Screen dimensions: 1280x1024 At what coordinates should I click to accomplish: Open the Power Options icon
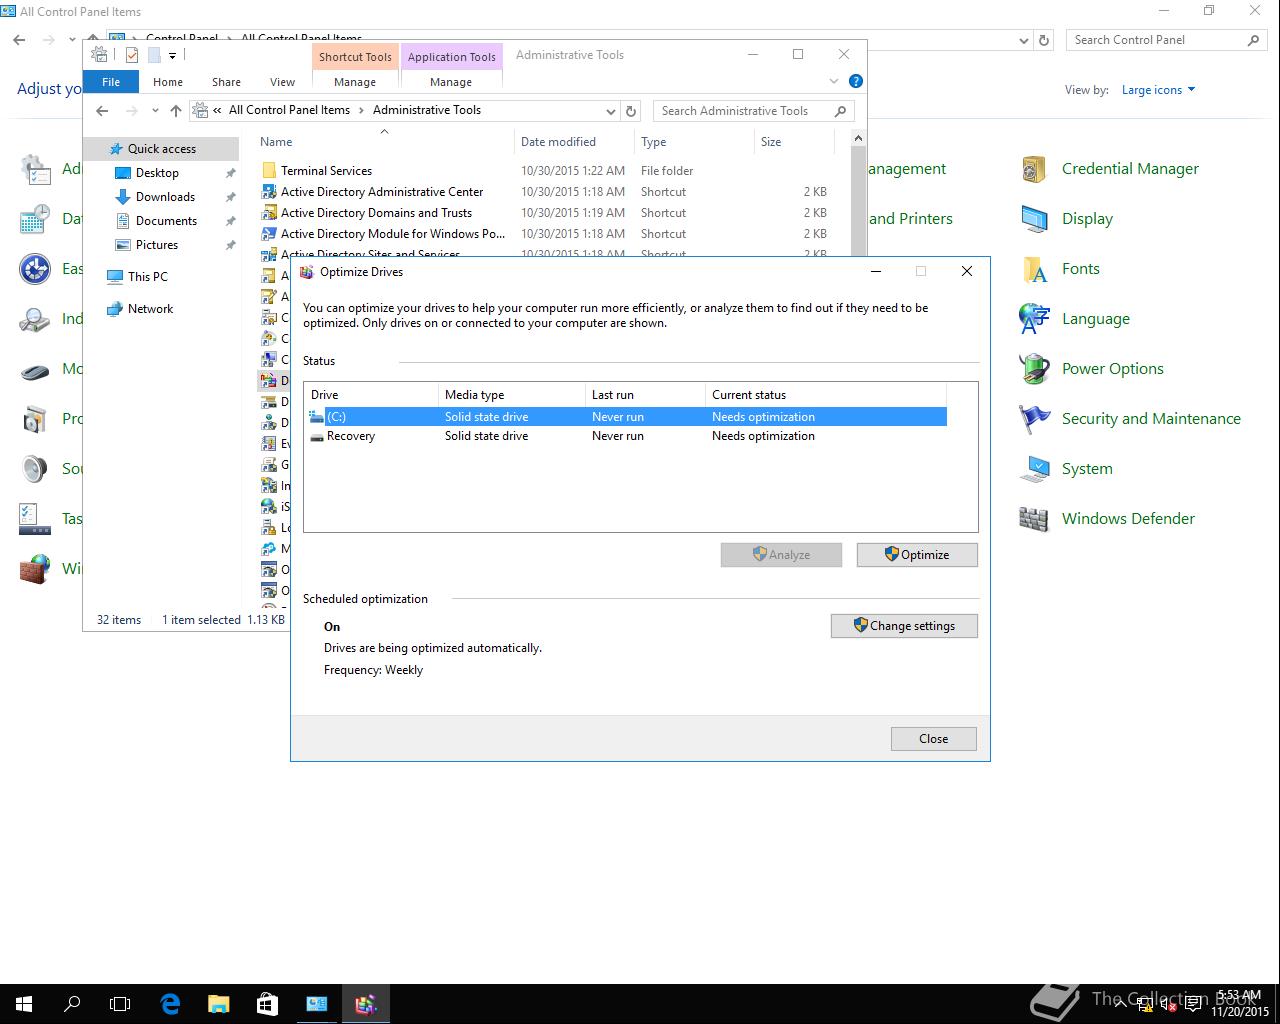[1034, 369]
